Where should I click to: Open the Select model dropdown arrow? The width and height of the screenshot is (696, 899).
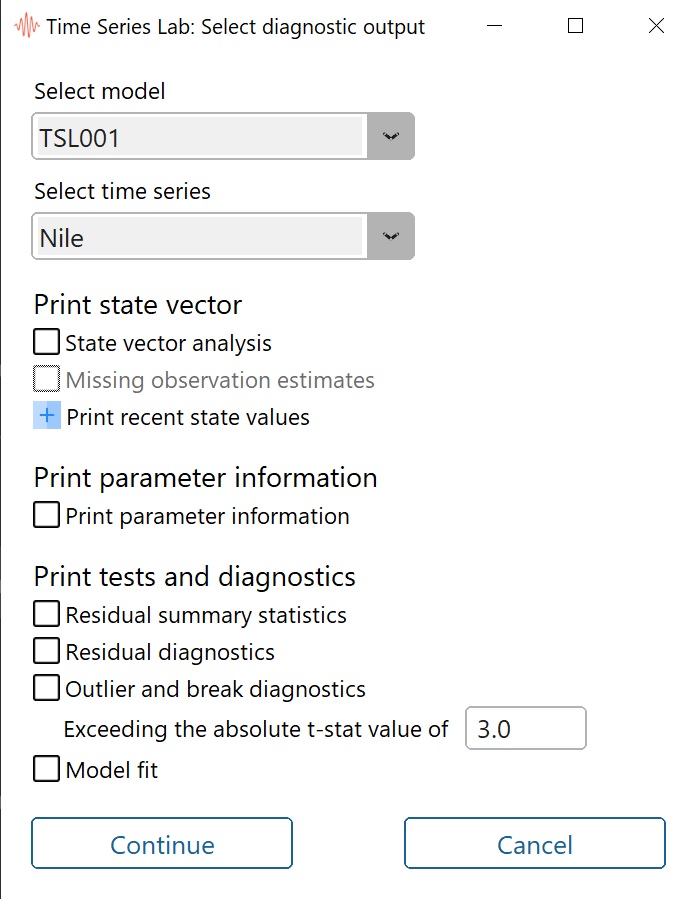point(390,137)
